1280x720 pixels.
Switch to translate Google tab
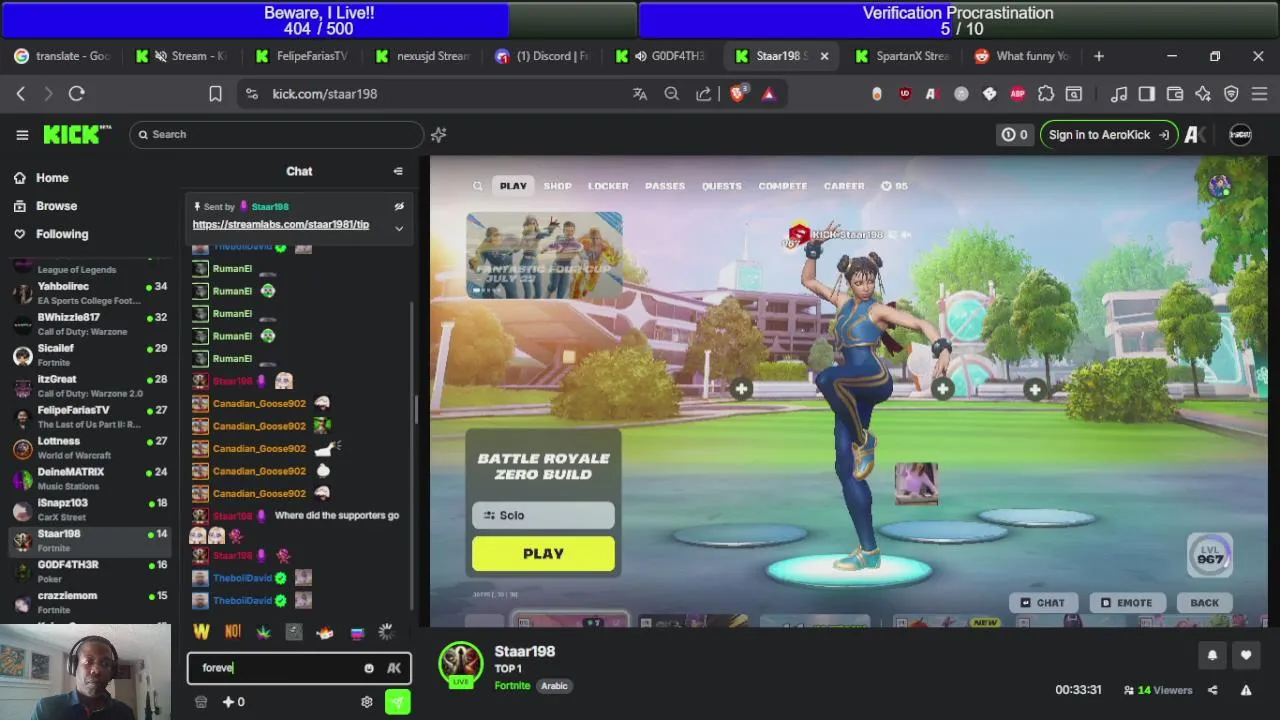tap(63, 56)
